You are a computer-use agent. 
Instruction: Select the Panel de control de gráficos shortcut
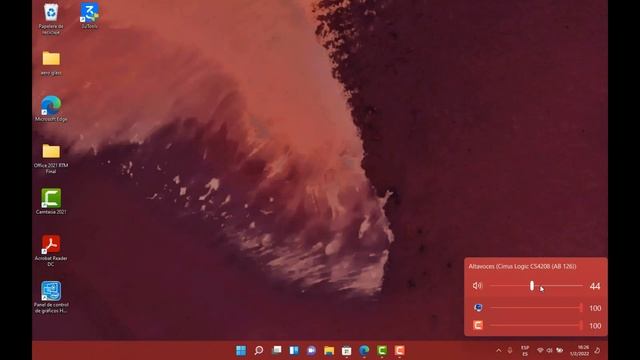pos(51,297)
